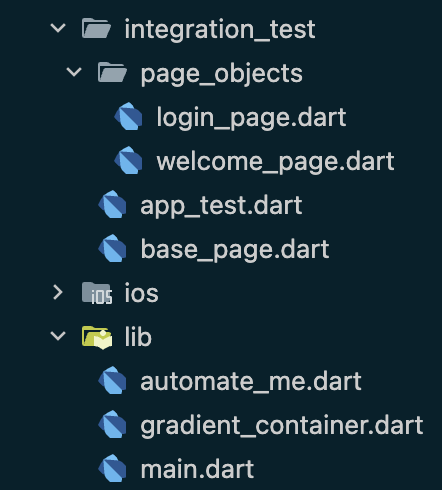Click the yellow lib folder icon
Image resolution: width=442 pixels, height=490 pixels.
point(97,337)
